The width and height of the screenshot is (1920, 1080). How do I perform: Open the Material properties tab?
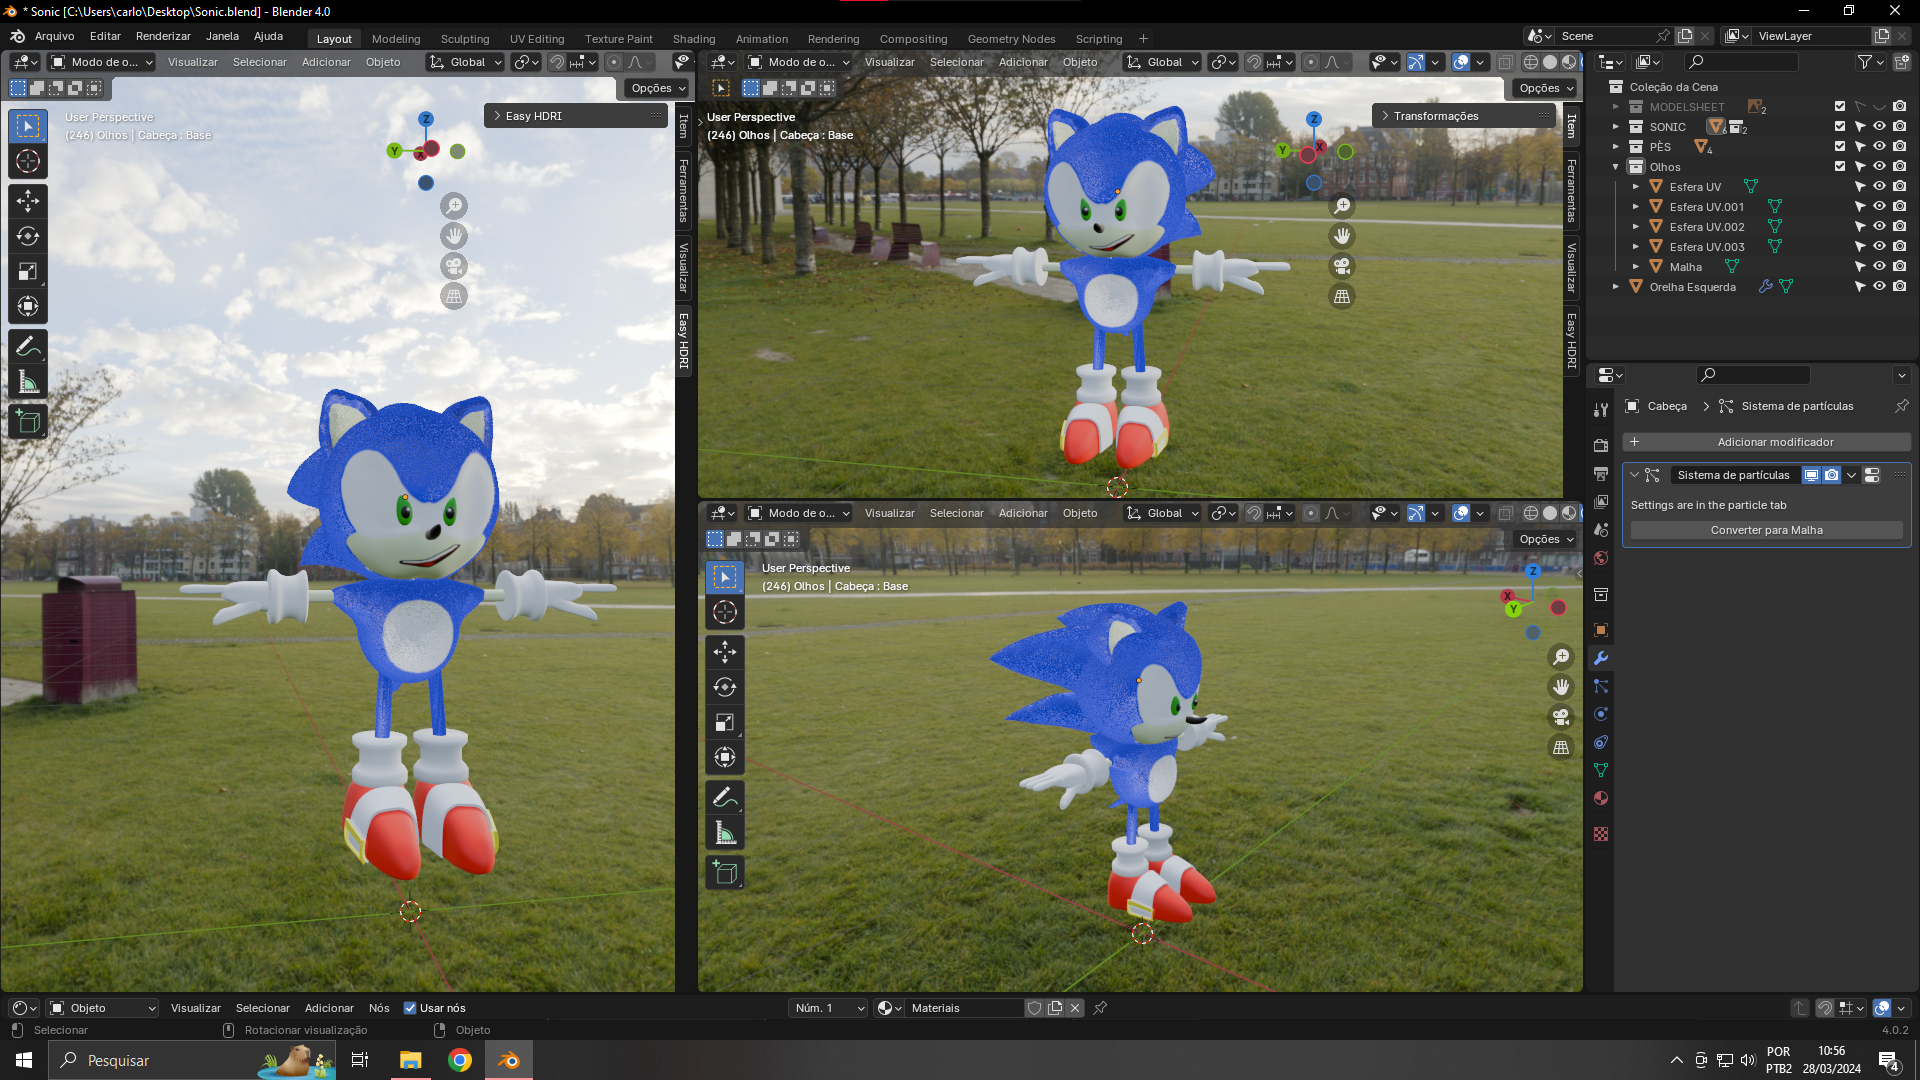pyautogui.click(x=1601, y=798)
